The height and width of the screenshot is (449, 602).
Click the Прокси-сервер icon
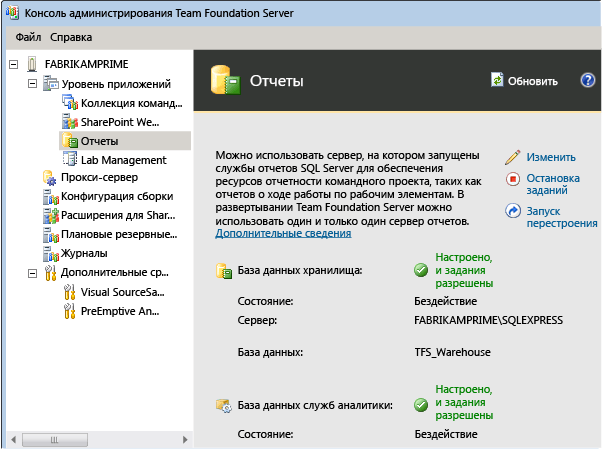[x=50, y=177]
